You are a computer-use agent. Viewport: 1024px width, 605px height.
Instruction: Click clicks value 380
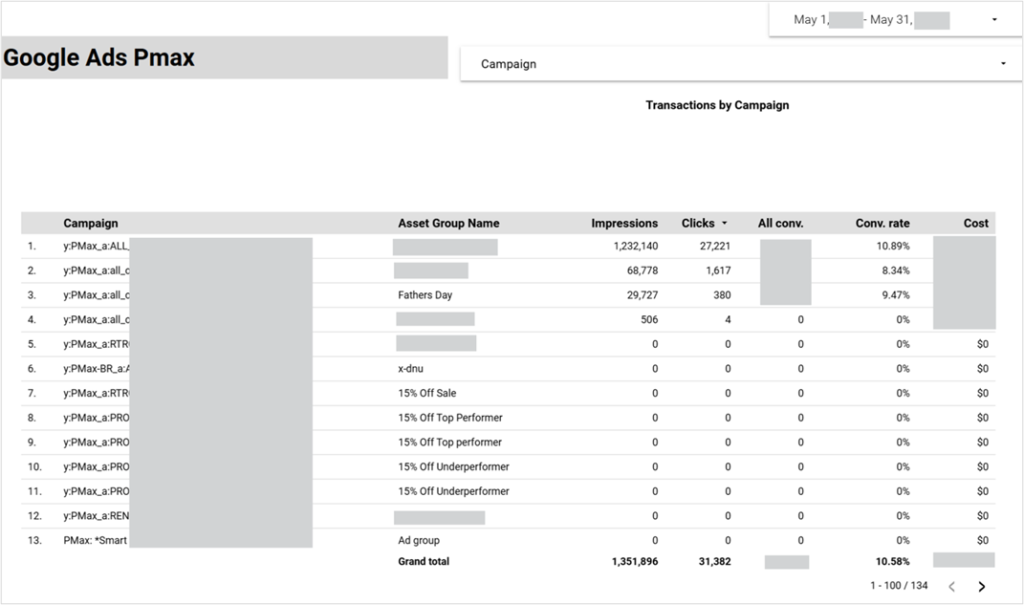tap(722, 295)
